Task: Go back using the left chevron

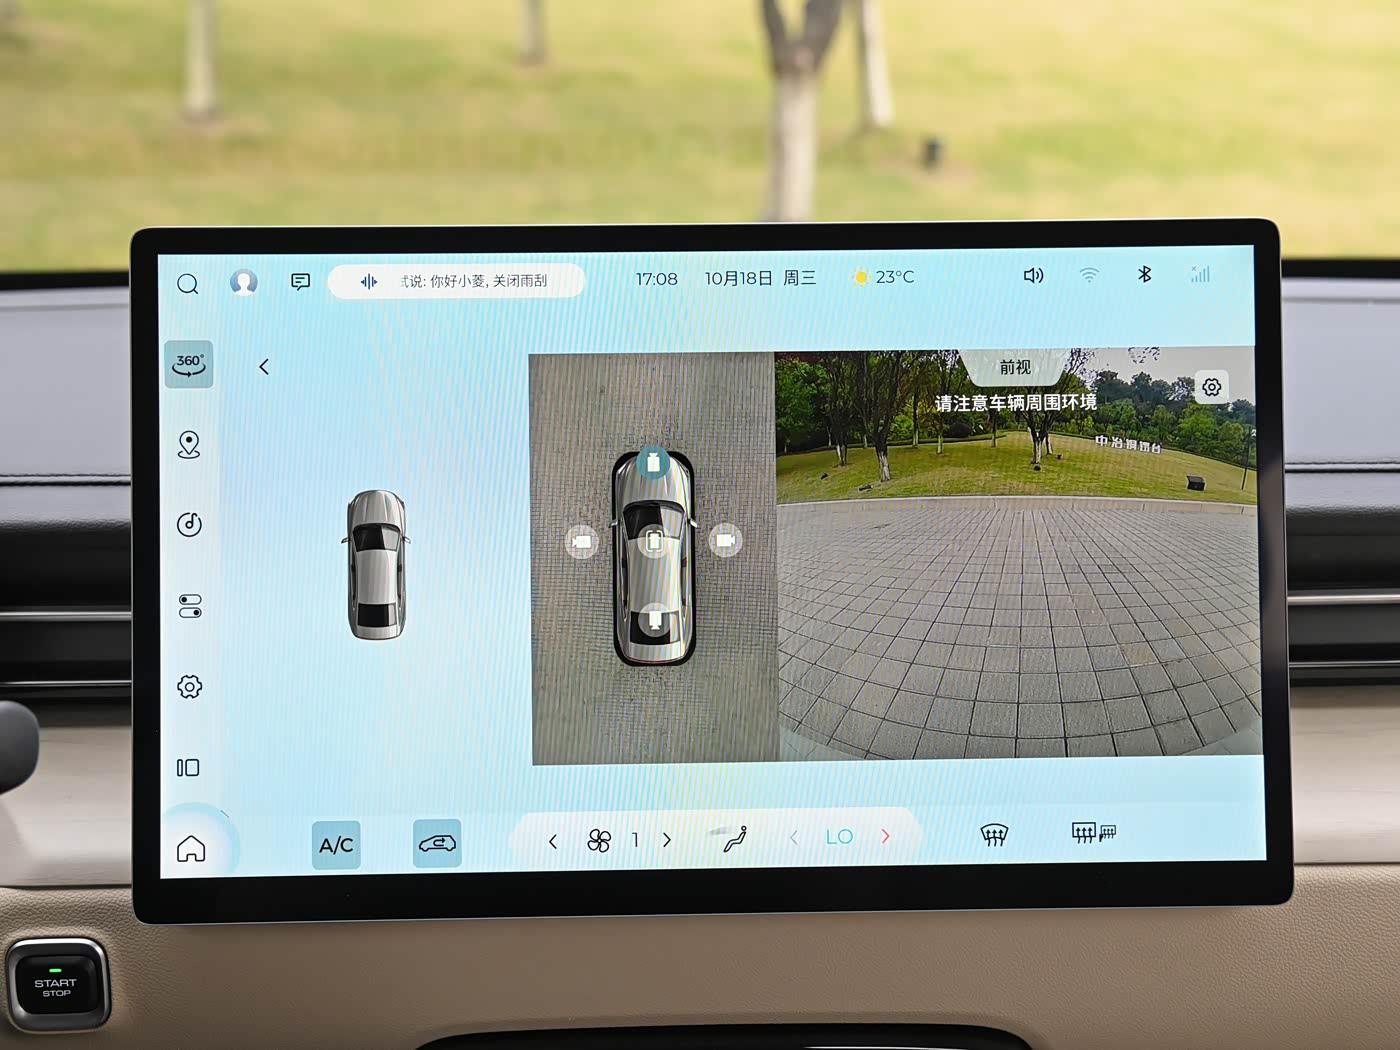Action: 264,367
